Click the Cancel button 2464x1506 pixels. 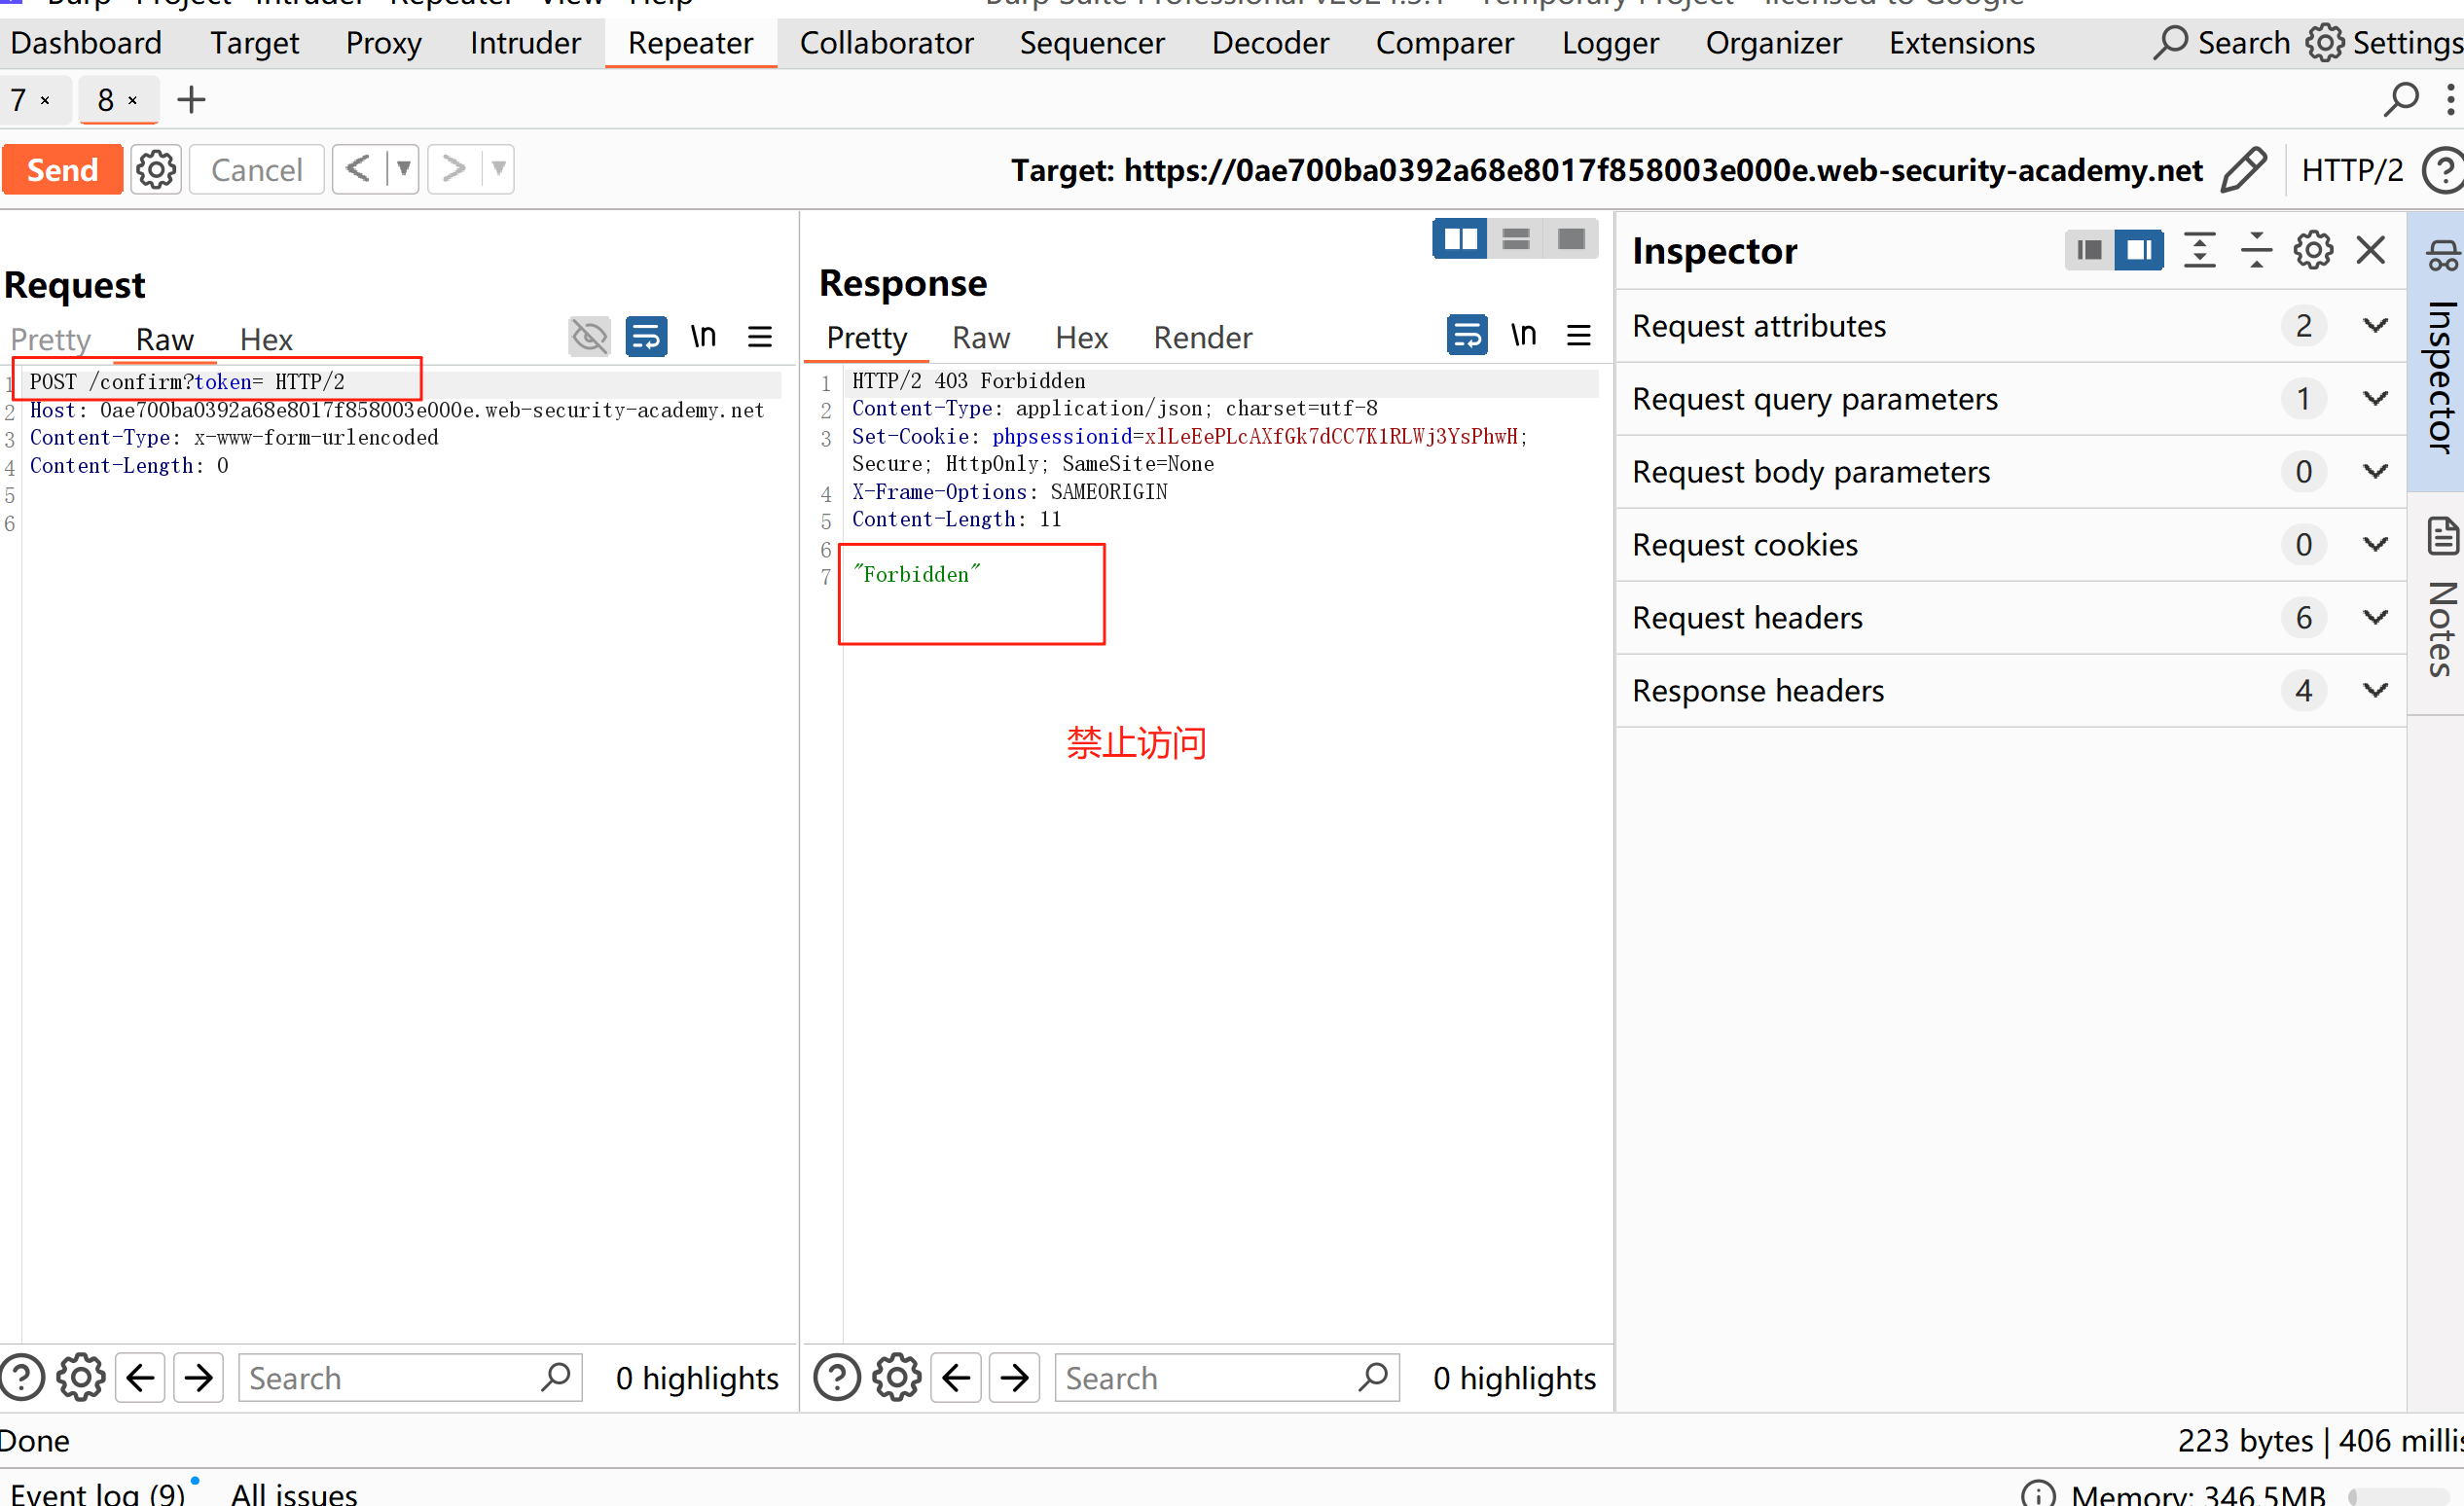256,169
